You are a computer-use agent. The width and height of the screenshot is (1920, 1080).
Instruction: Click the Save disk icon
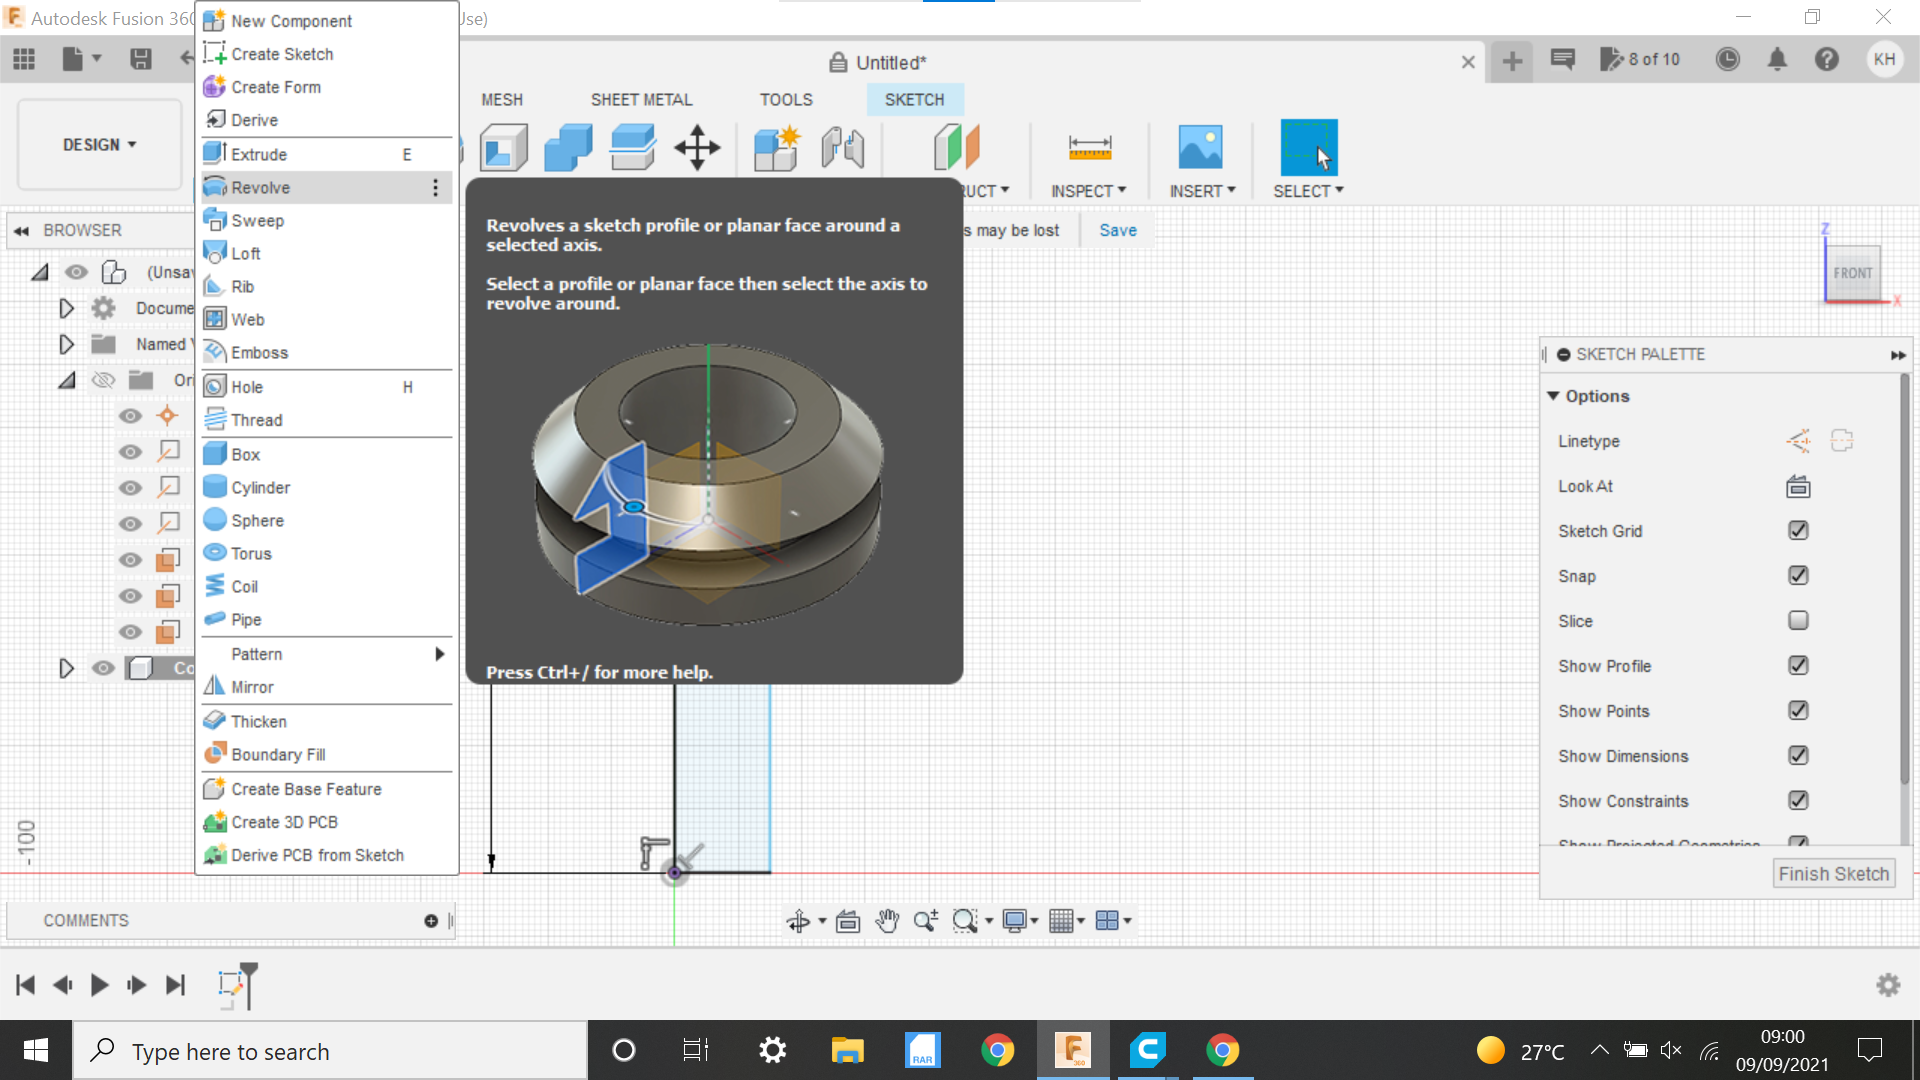tap(141, 59)
